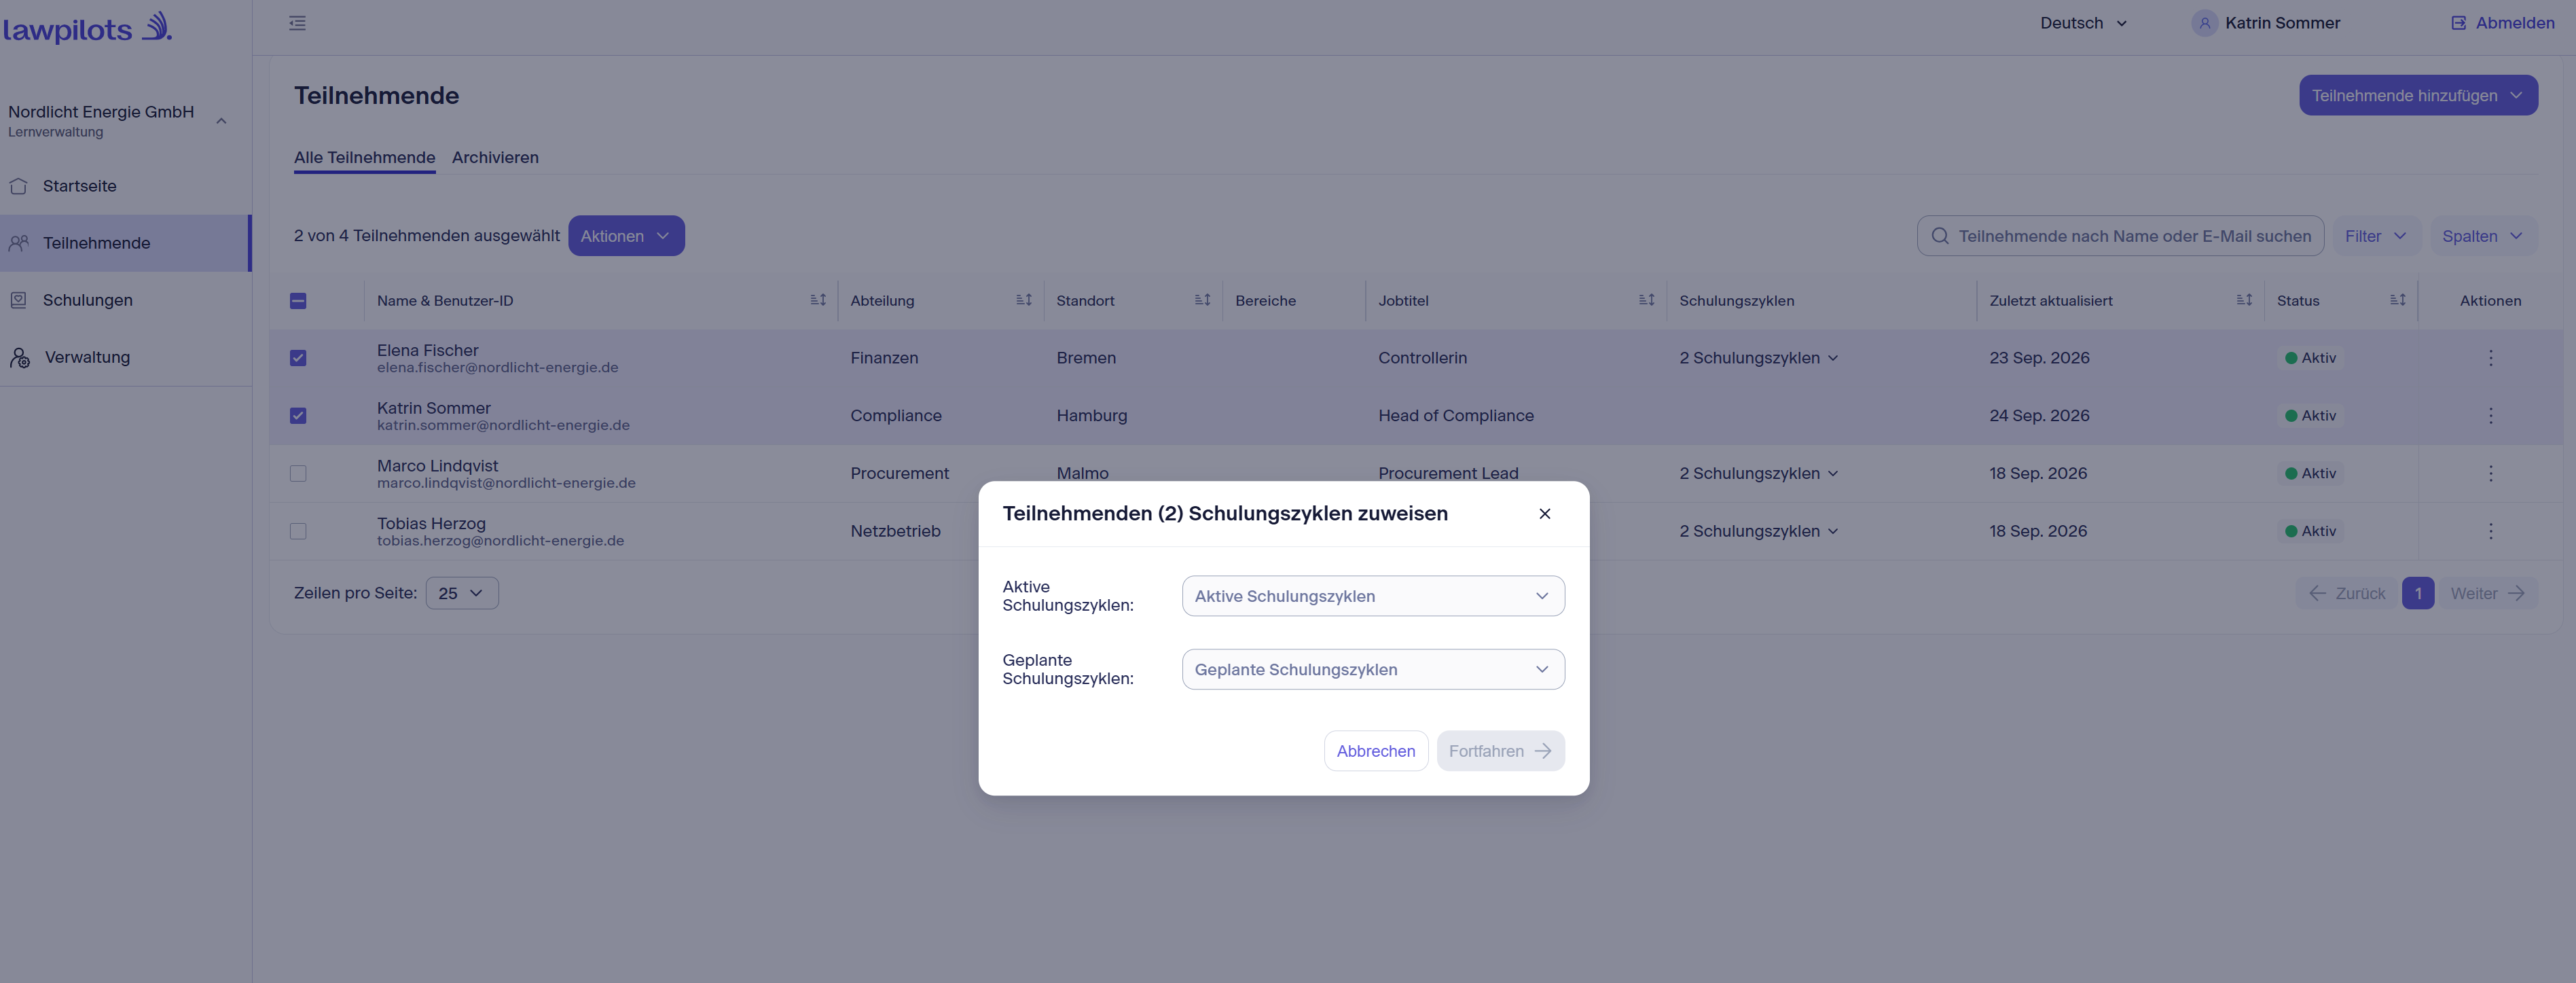Click the Abbrechen button

pos(1375,751)
